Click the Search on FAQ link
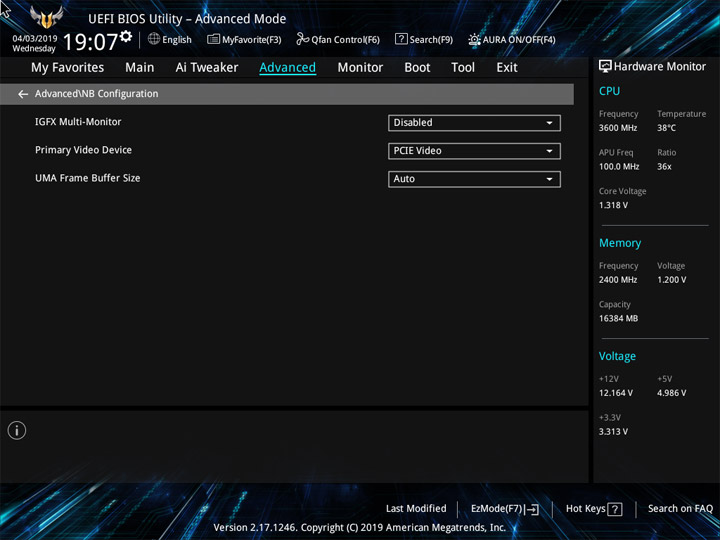Screen dimensions: 720x540 680,509
